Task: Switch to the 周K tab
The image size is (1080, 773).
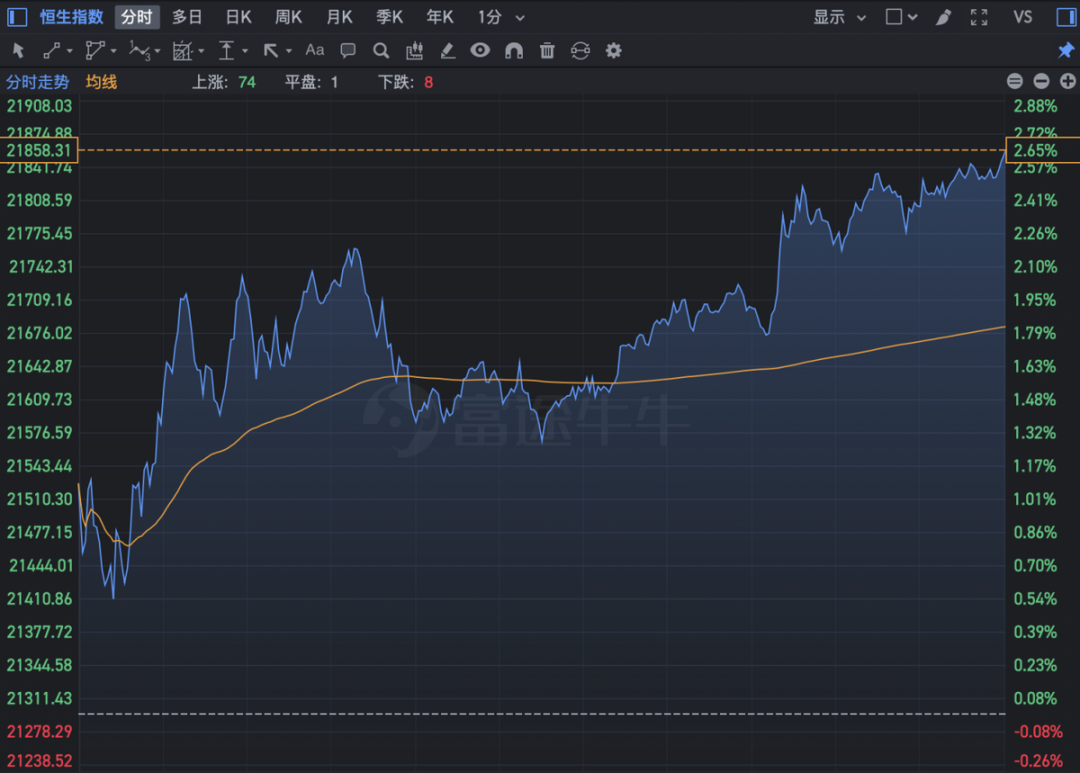Action: tap(289, 17)
